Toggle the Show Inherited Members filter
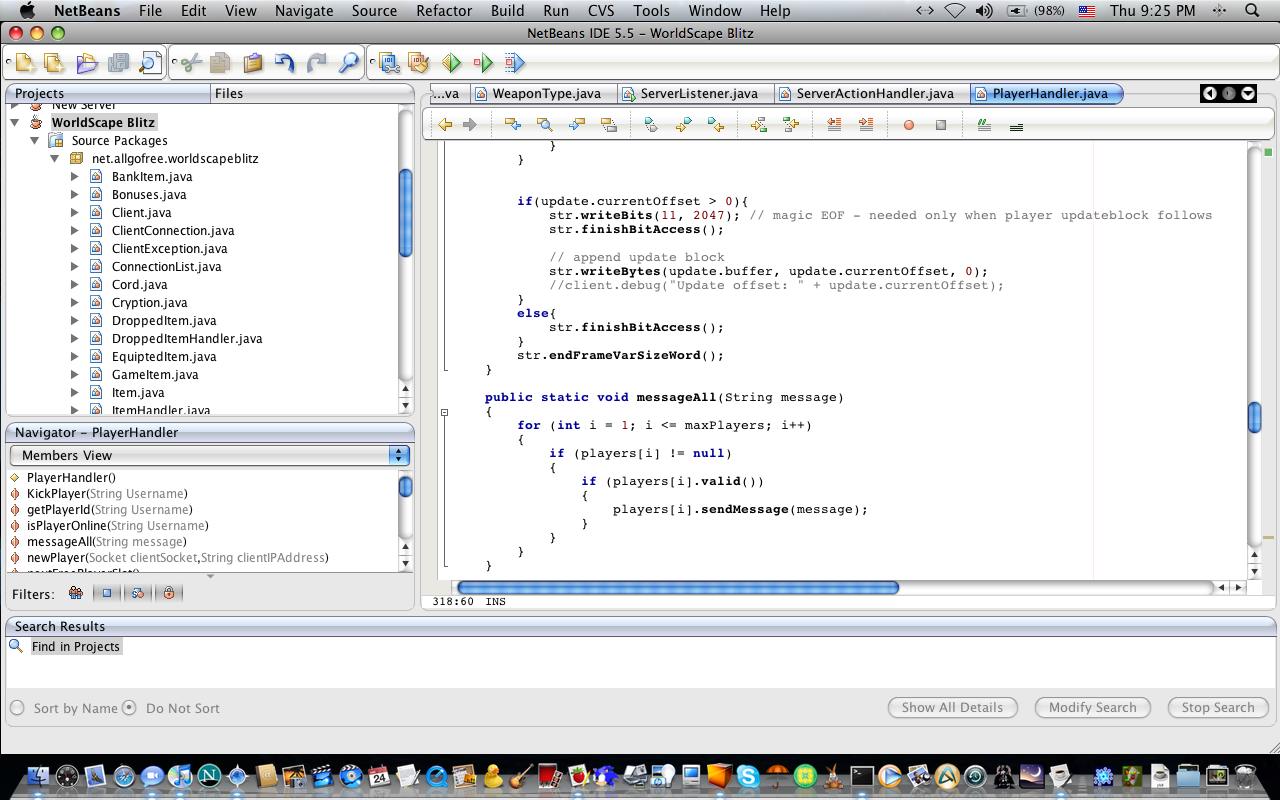The width and height of the screenshot is (1280, 800). pos(76,593)
